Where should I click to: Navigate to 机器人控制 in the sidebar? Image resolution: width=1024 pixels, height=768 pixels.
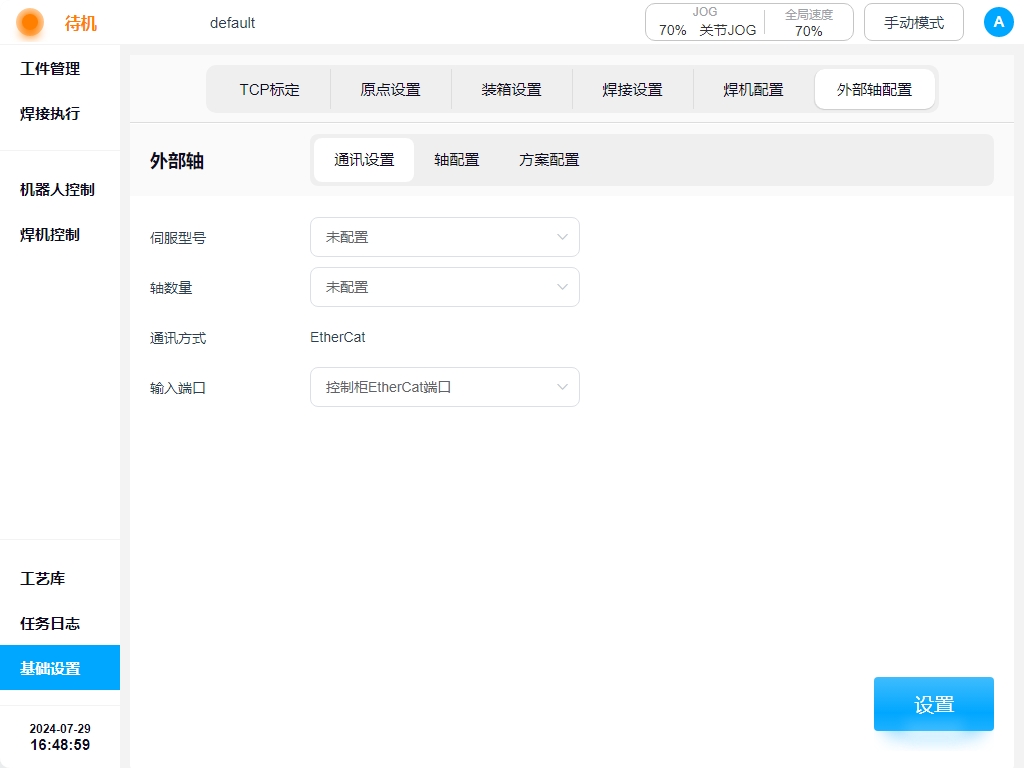(57, 190)
